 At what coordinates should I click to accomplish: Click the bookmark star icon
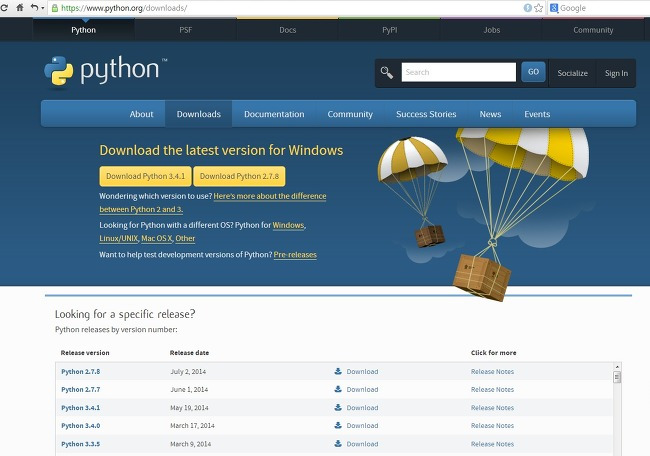click(x=538, y=8)
